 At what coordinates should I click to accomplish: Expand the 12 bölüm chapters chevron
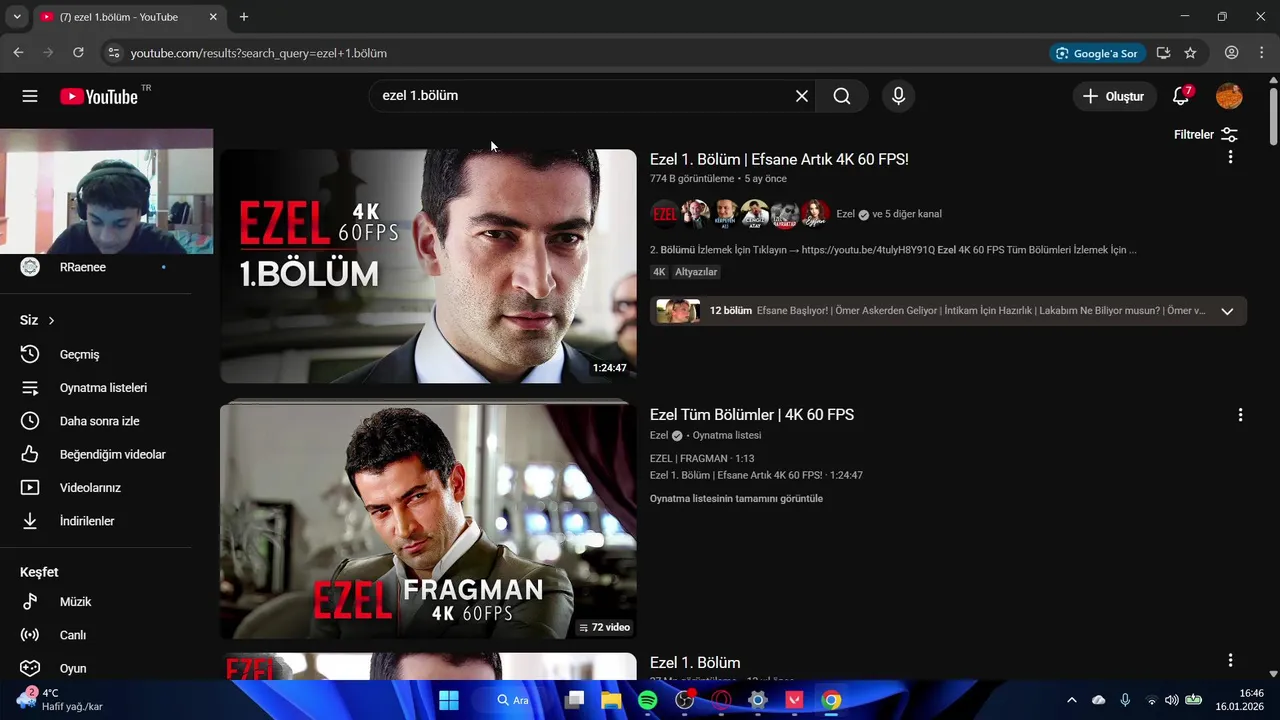click(x=1227, y=311)
